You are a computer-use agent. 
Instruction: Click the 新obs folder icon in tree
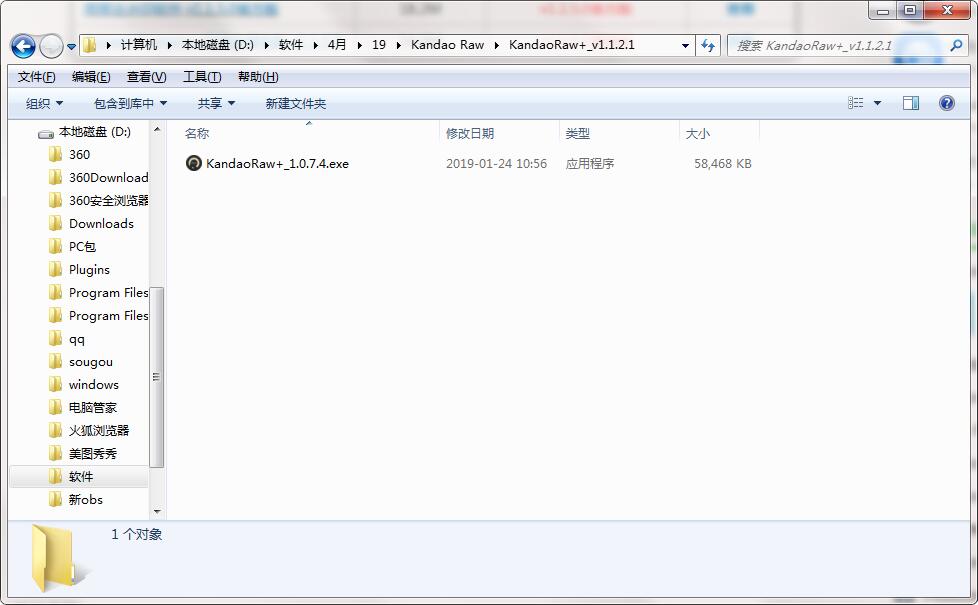[x=56, y=500]
